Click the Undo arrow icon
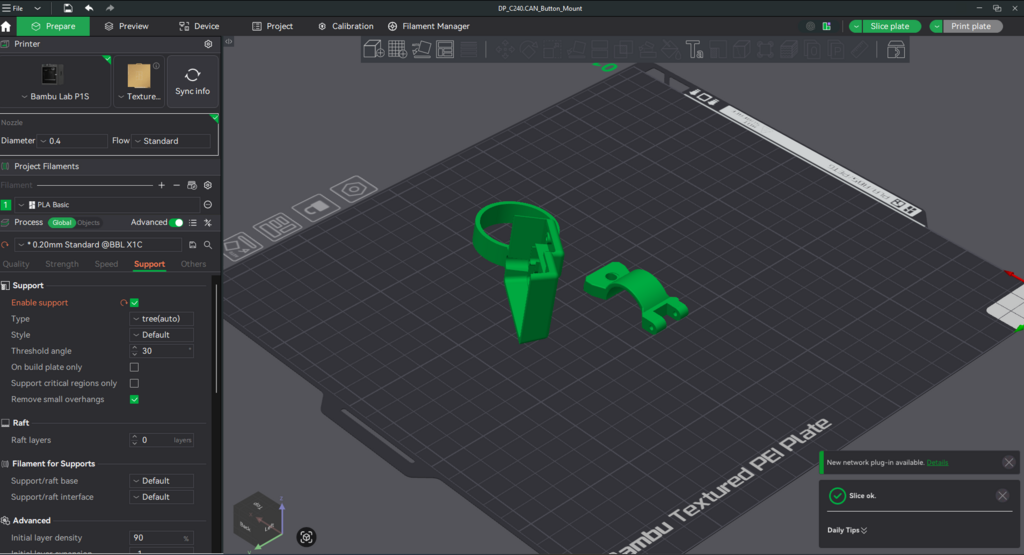Screen dimensions: 1024x555 [89, 8]
